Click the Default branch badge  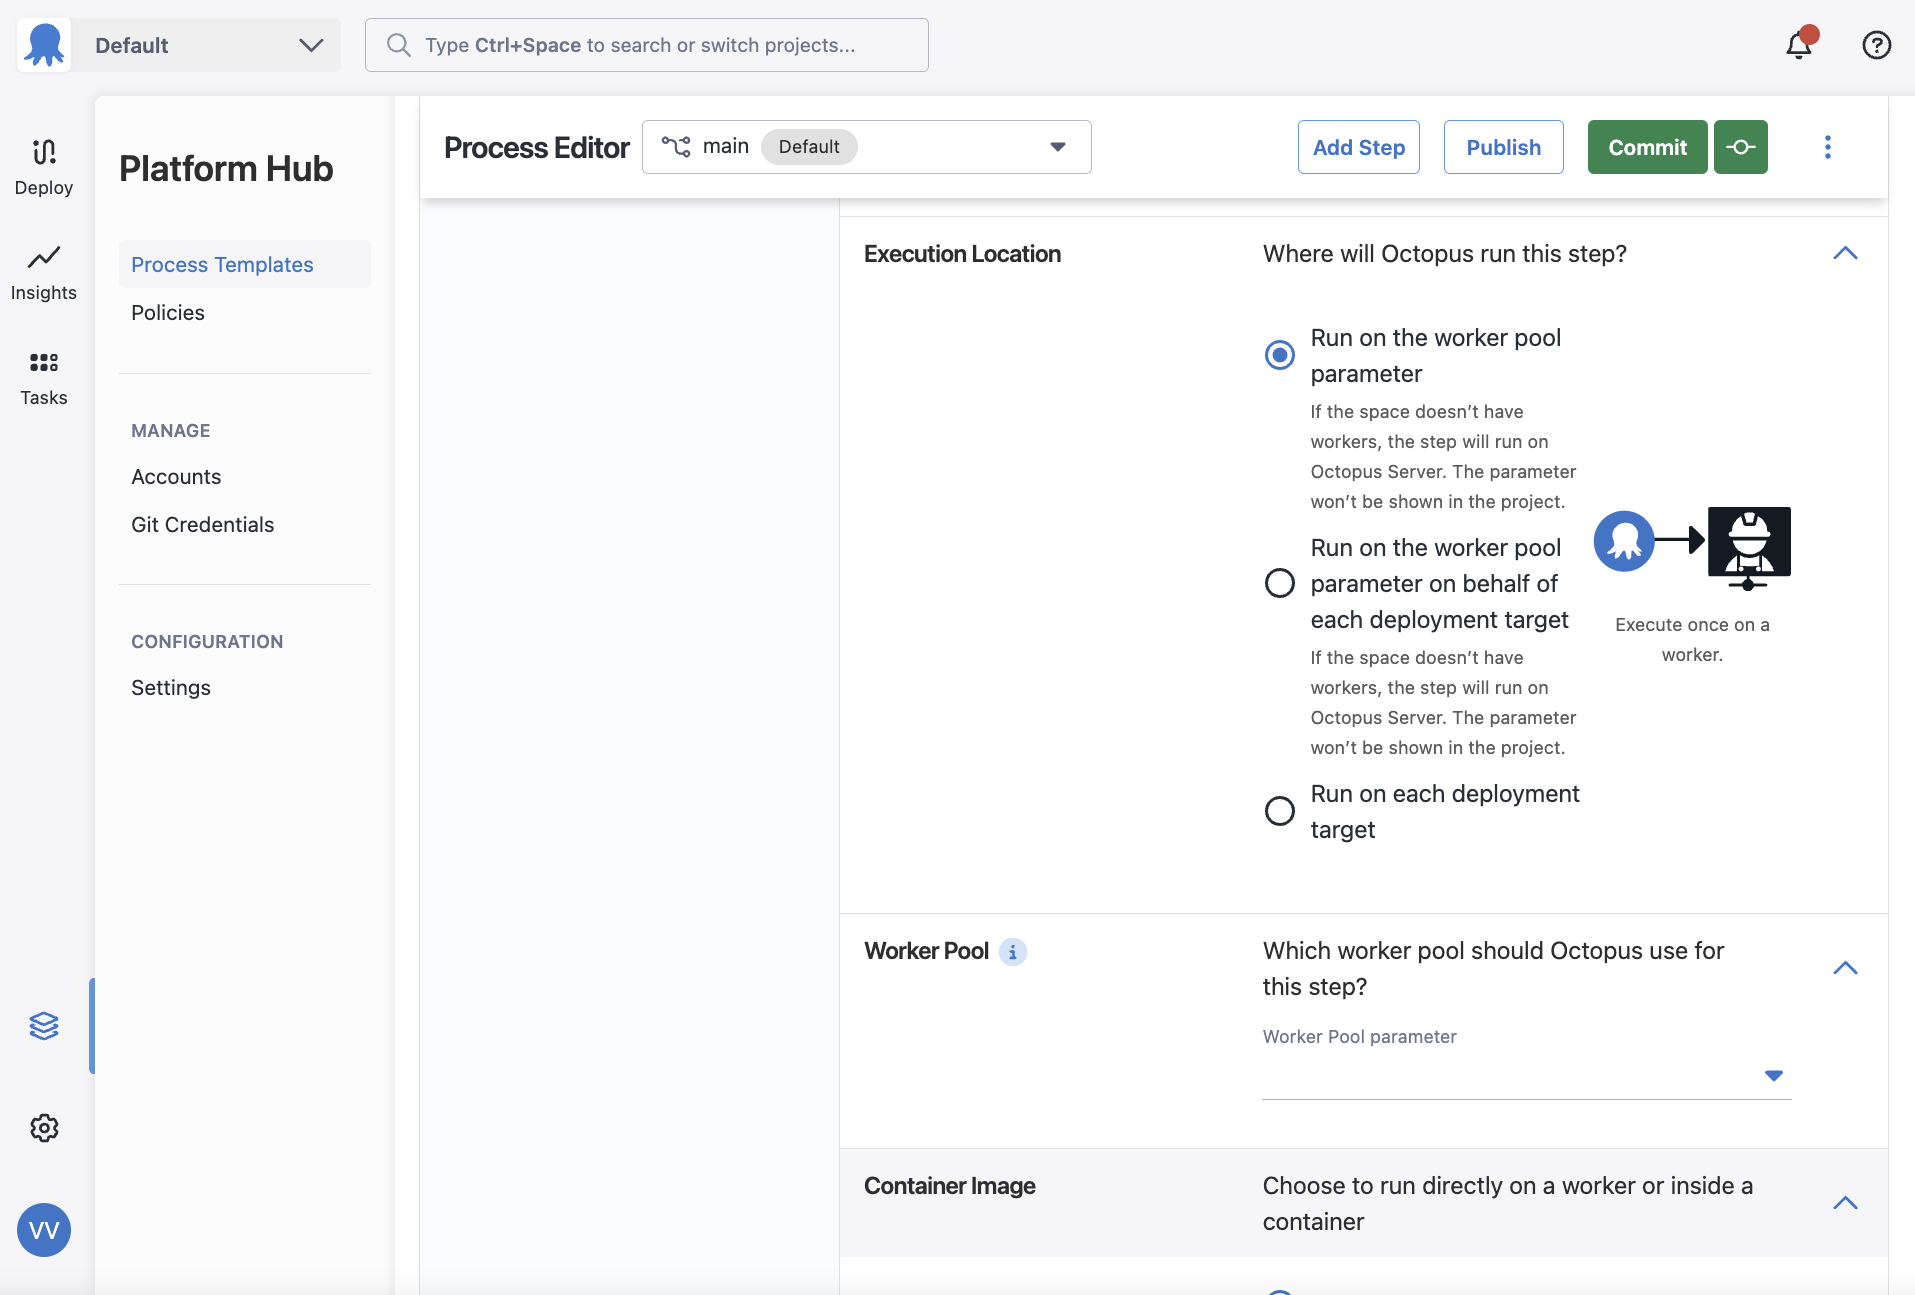[x=808, y=147]
